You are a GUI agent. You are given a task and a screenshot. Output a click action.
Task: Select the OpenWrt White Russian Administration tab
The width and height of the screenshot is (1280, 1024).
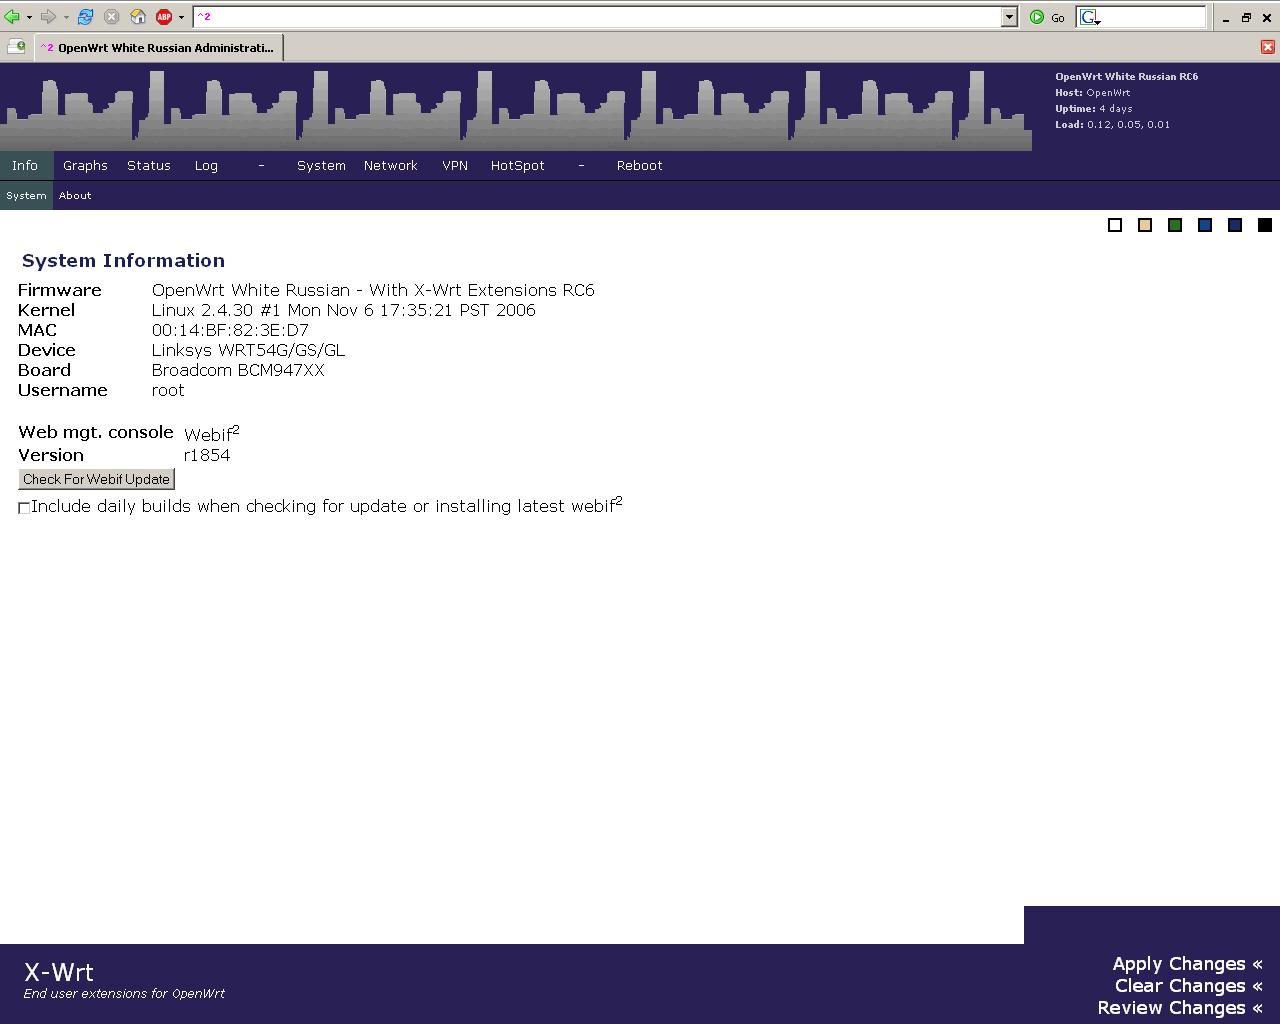coord(159,47)
